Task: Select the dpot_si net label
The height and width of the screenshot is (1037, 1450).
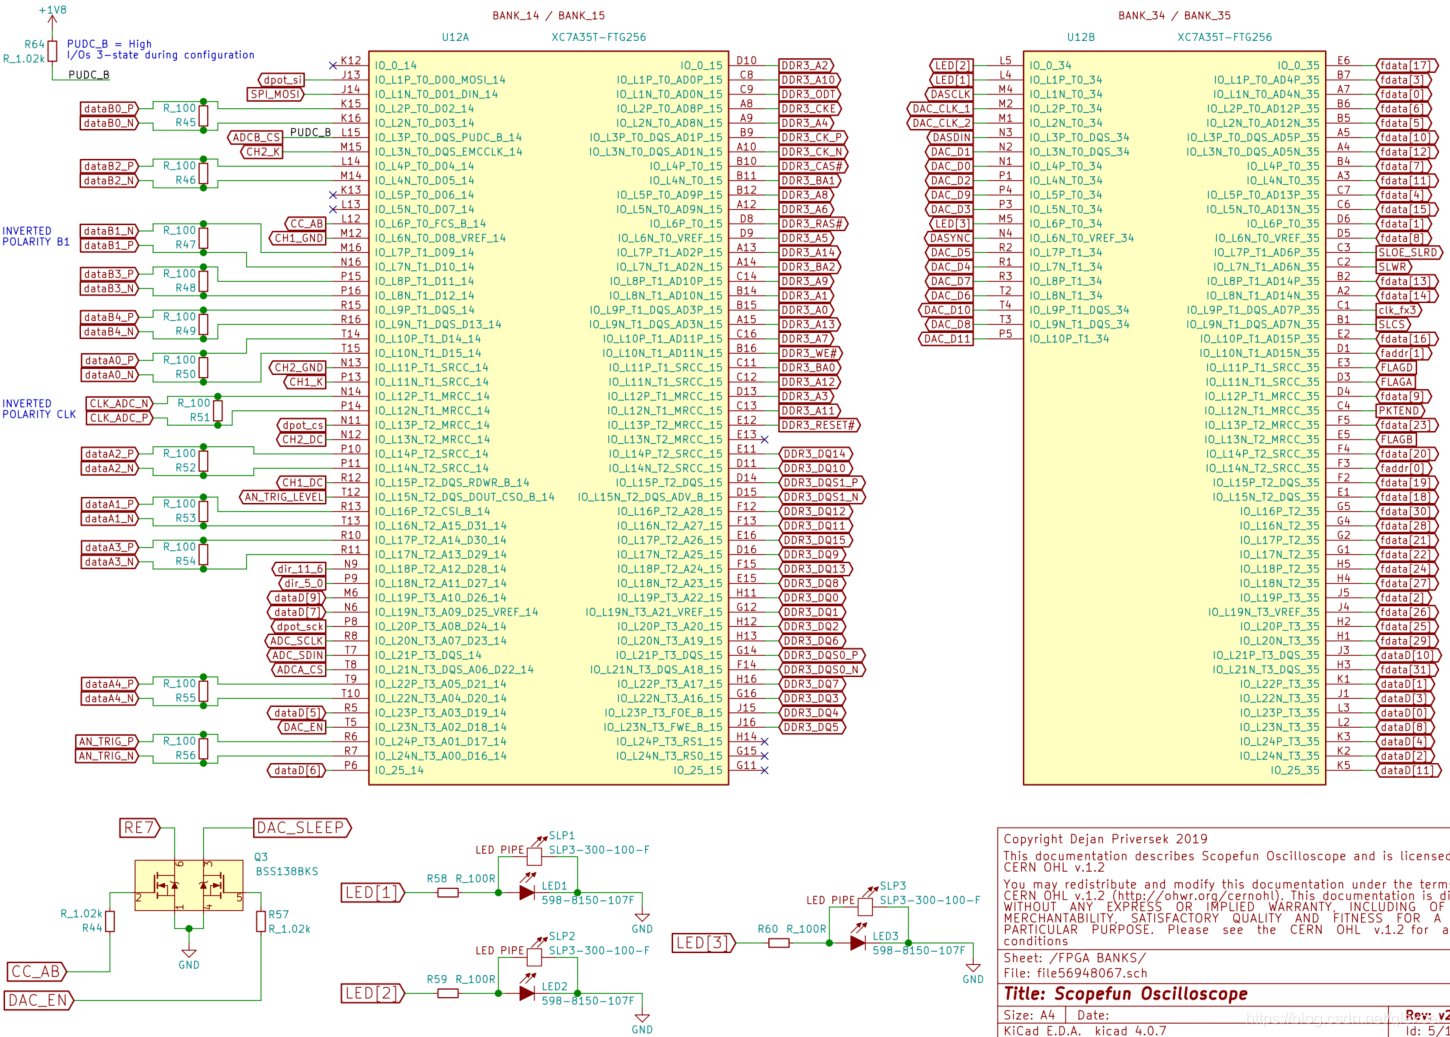Action: coord(282,80)
